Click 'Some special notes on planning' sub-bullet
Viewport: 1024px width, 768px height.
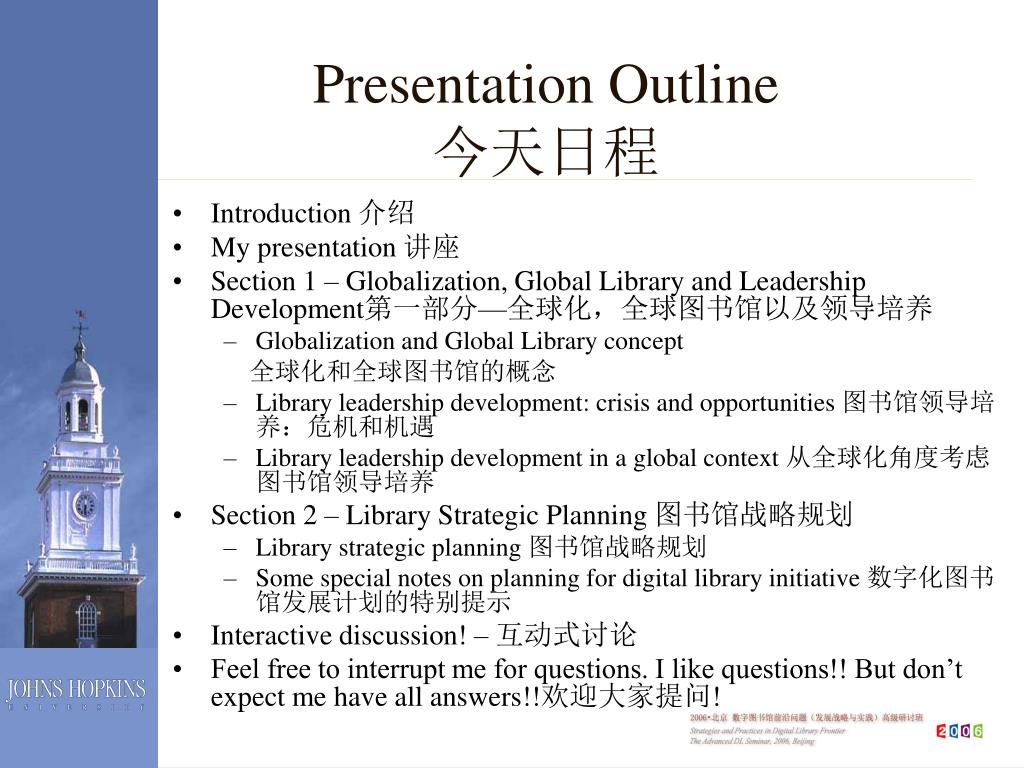(x=624, y=589)
